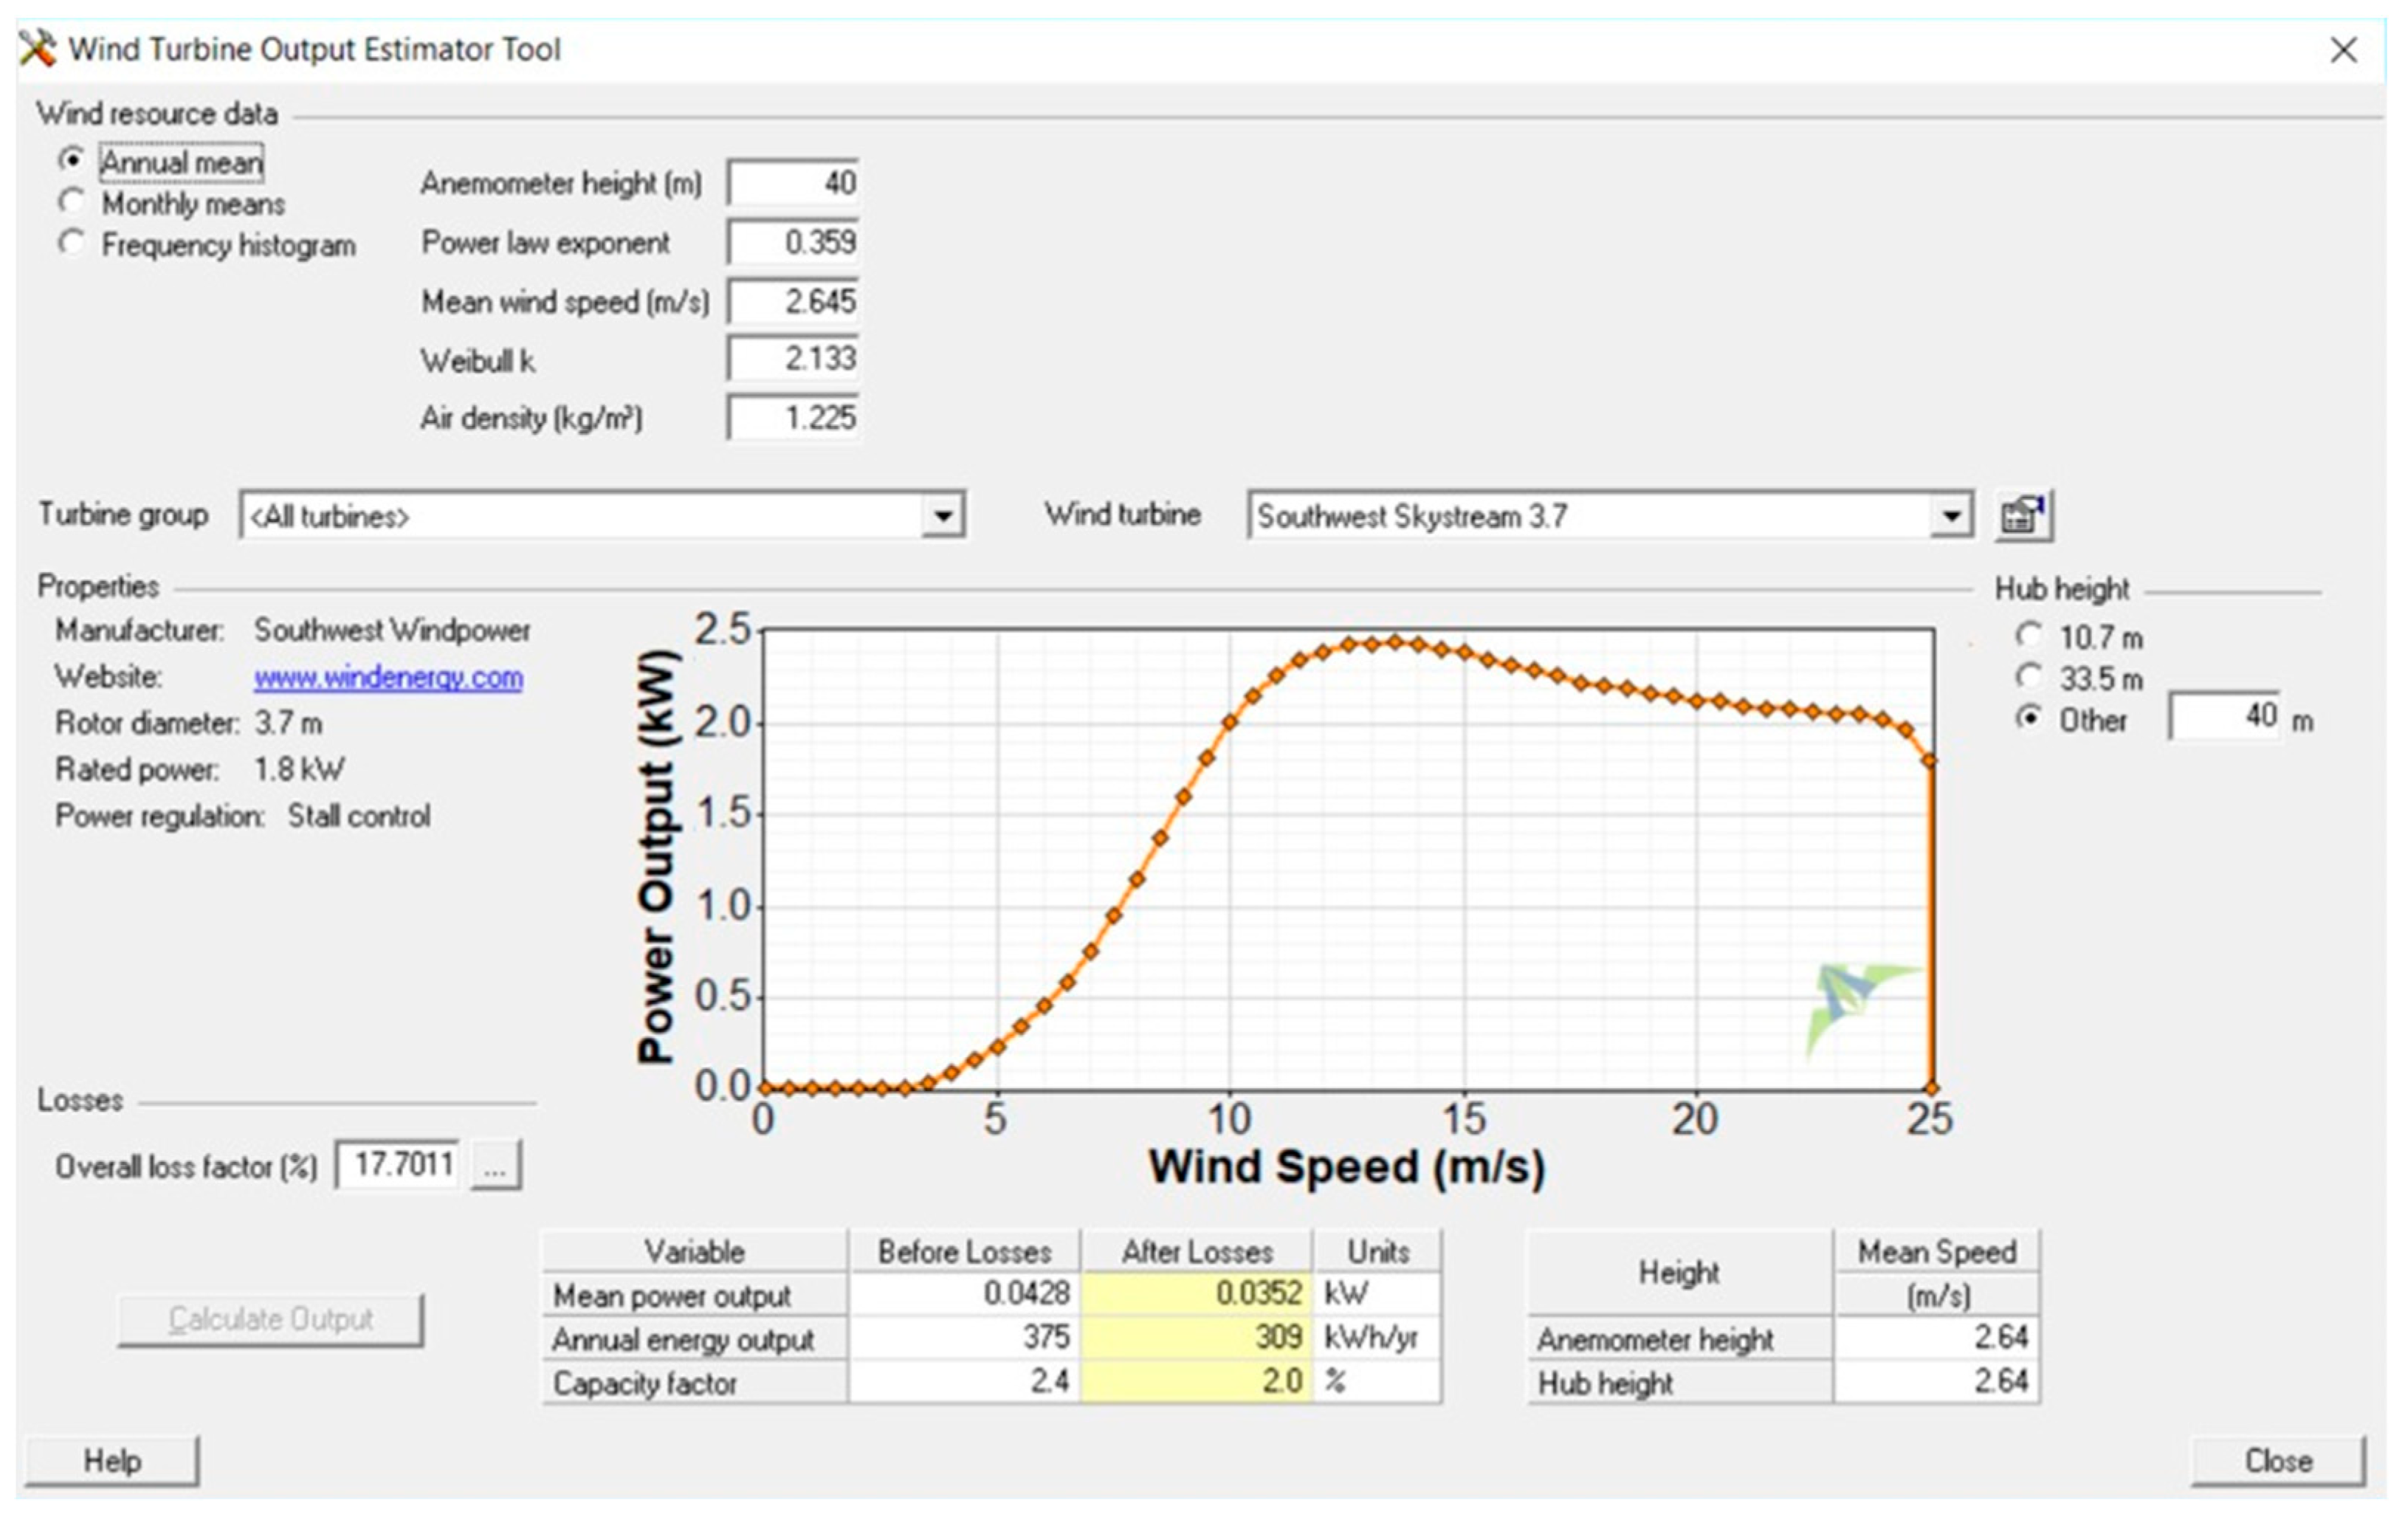Viewport: 2408px width, 1517px height.
Task: Click the Variable column header
Action: pyautogui.click(x=695, y=1251)
